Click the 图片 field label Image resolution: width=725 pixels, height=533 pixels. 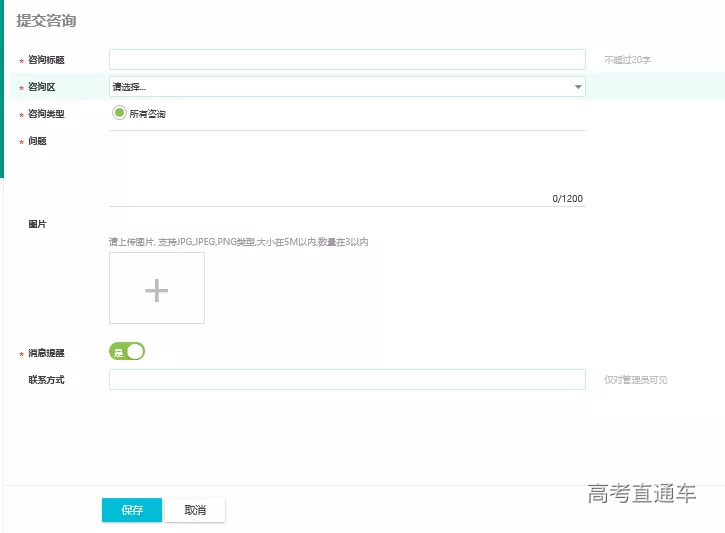click(37, 224)
